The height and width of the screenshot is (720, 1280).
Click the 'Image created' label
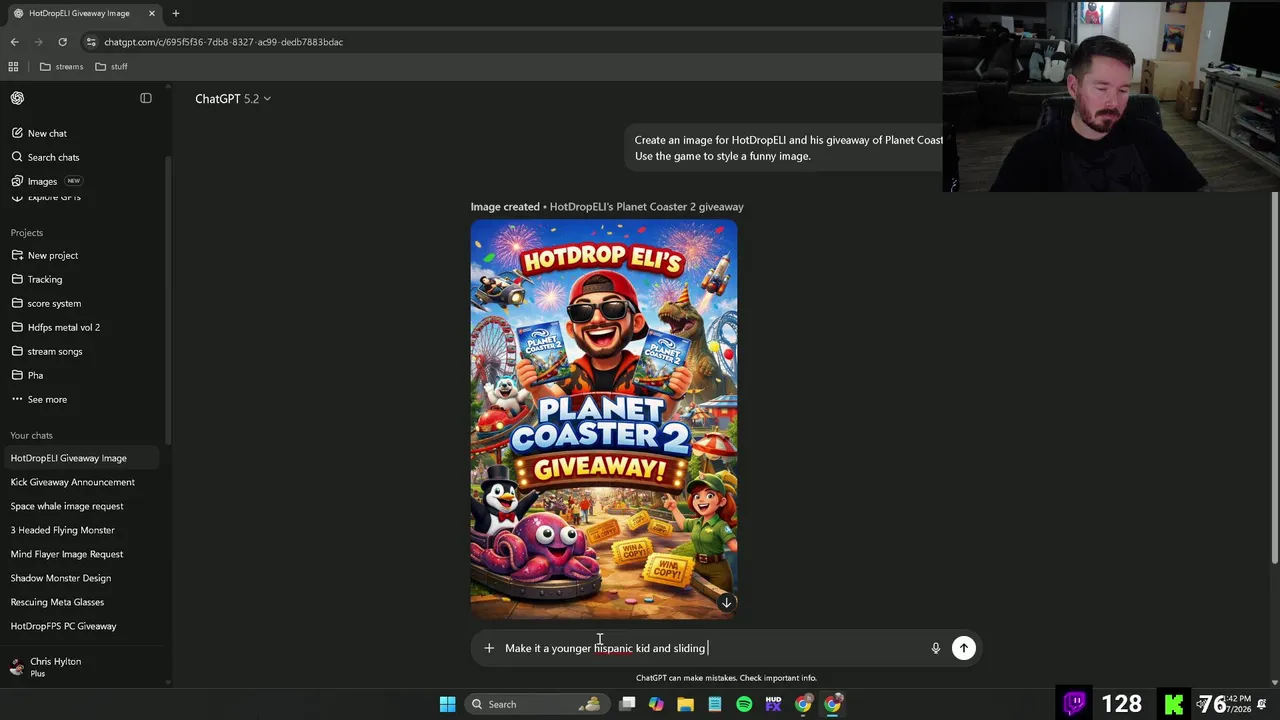(x=505, y=206)
